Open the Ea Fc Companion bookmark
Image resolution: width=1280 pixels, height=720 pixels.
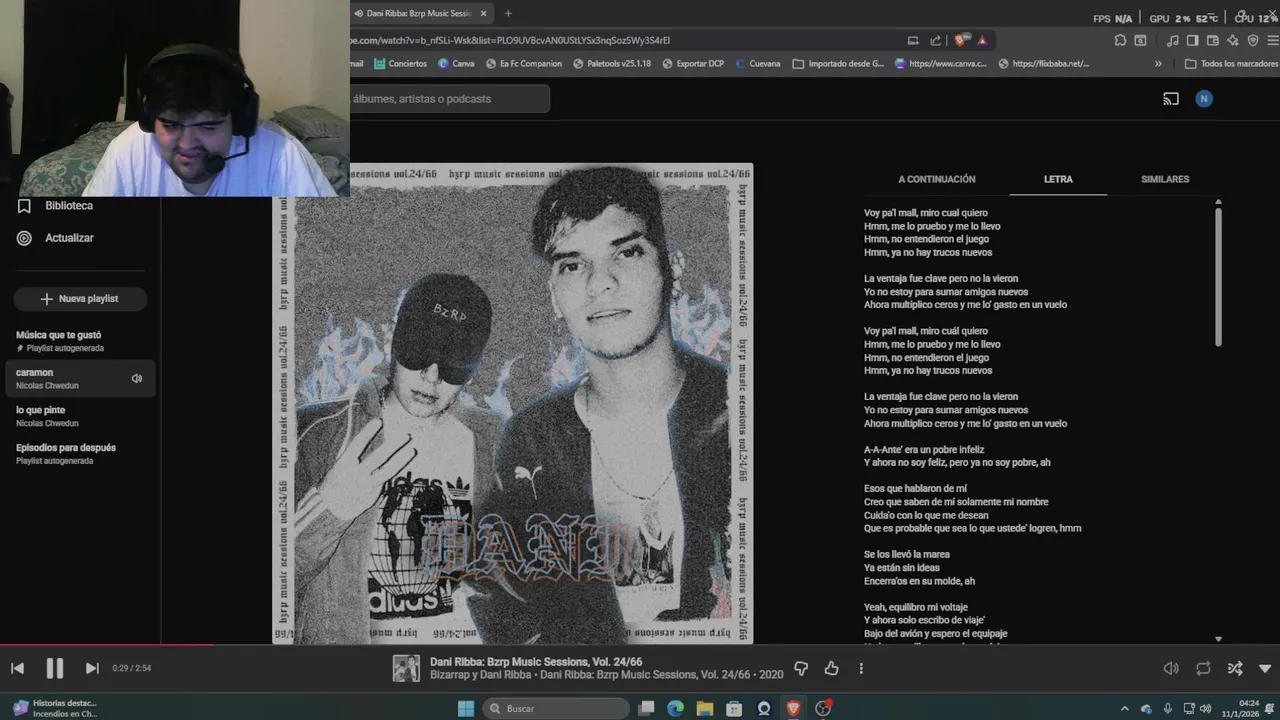523,64
